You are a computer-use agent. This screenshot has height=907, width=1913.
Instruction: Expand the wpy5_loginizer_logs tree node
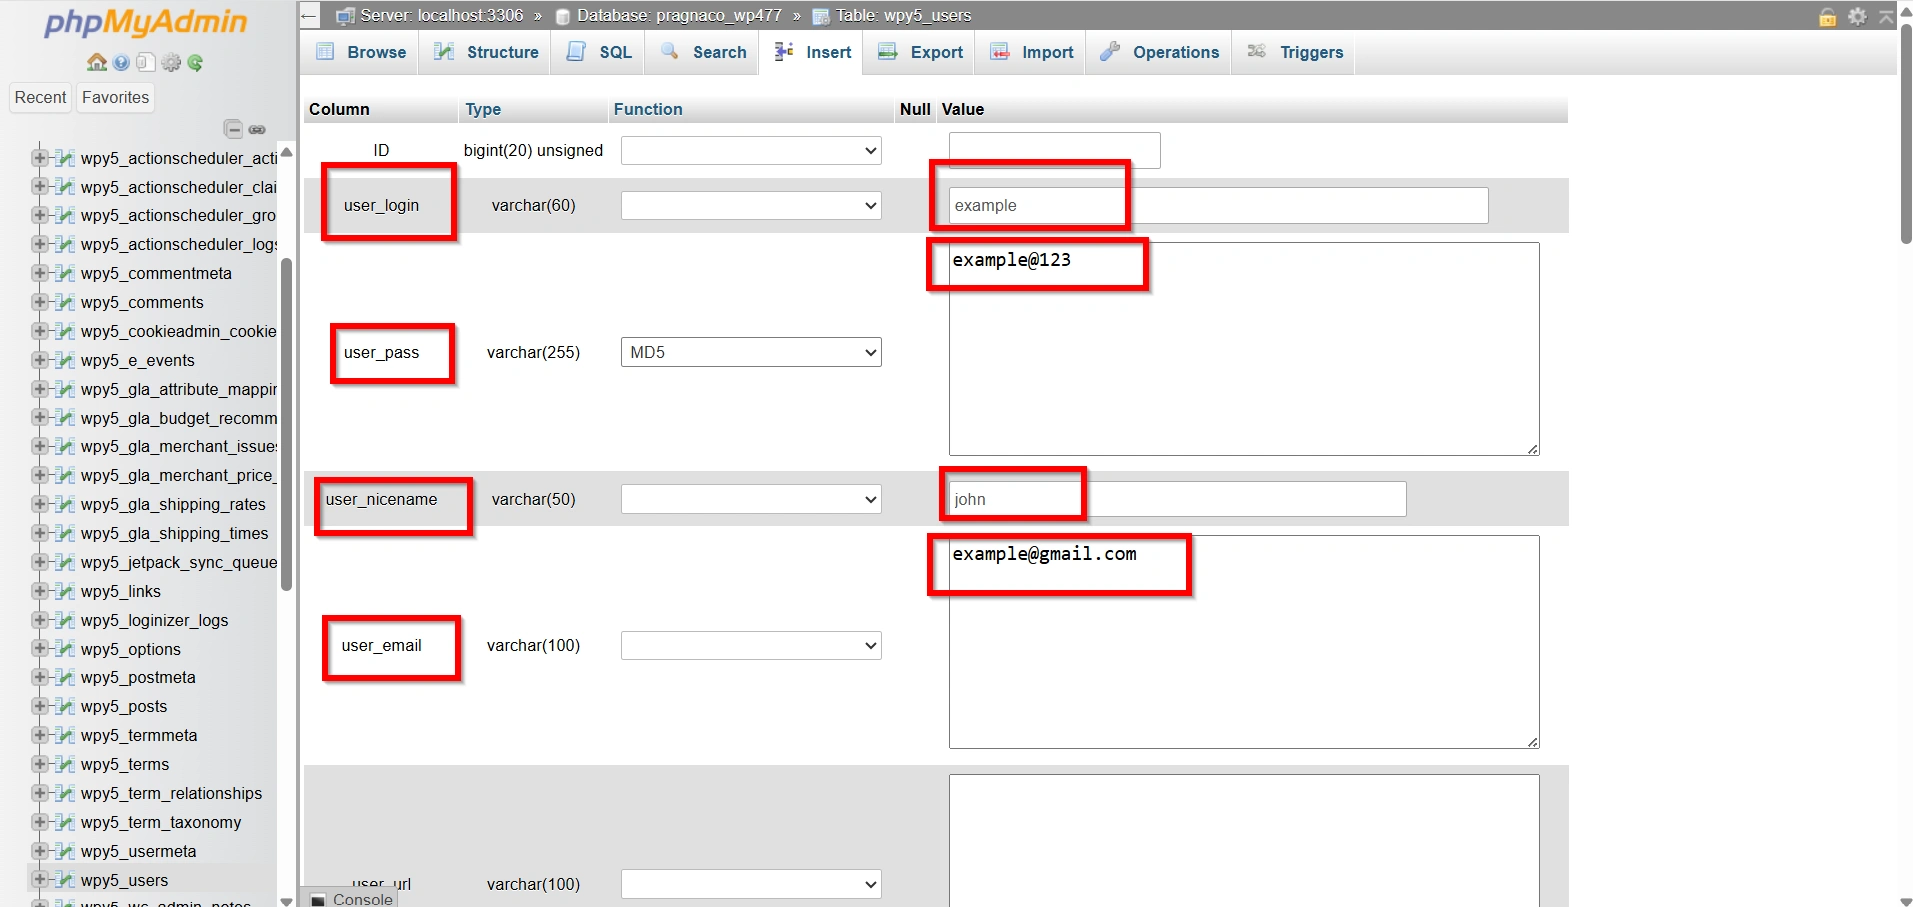(x=39, y=619)
